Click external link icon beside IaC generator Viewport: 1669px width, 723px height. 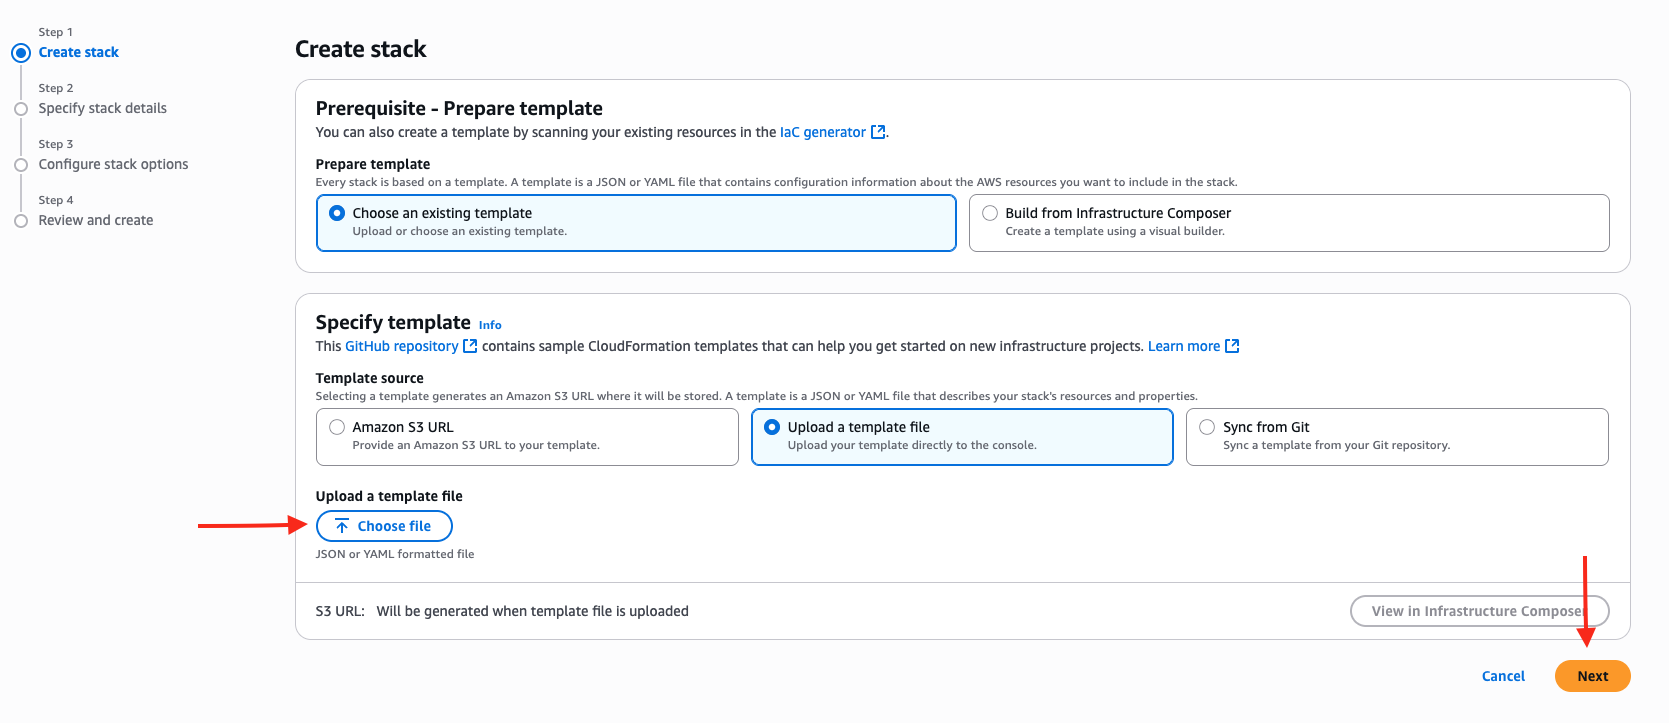click(878, 132)
